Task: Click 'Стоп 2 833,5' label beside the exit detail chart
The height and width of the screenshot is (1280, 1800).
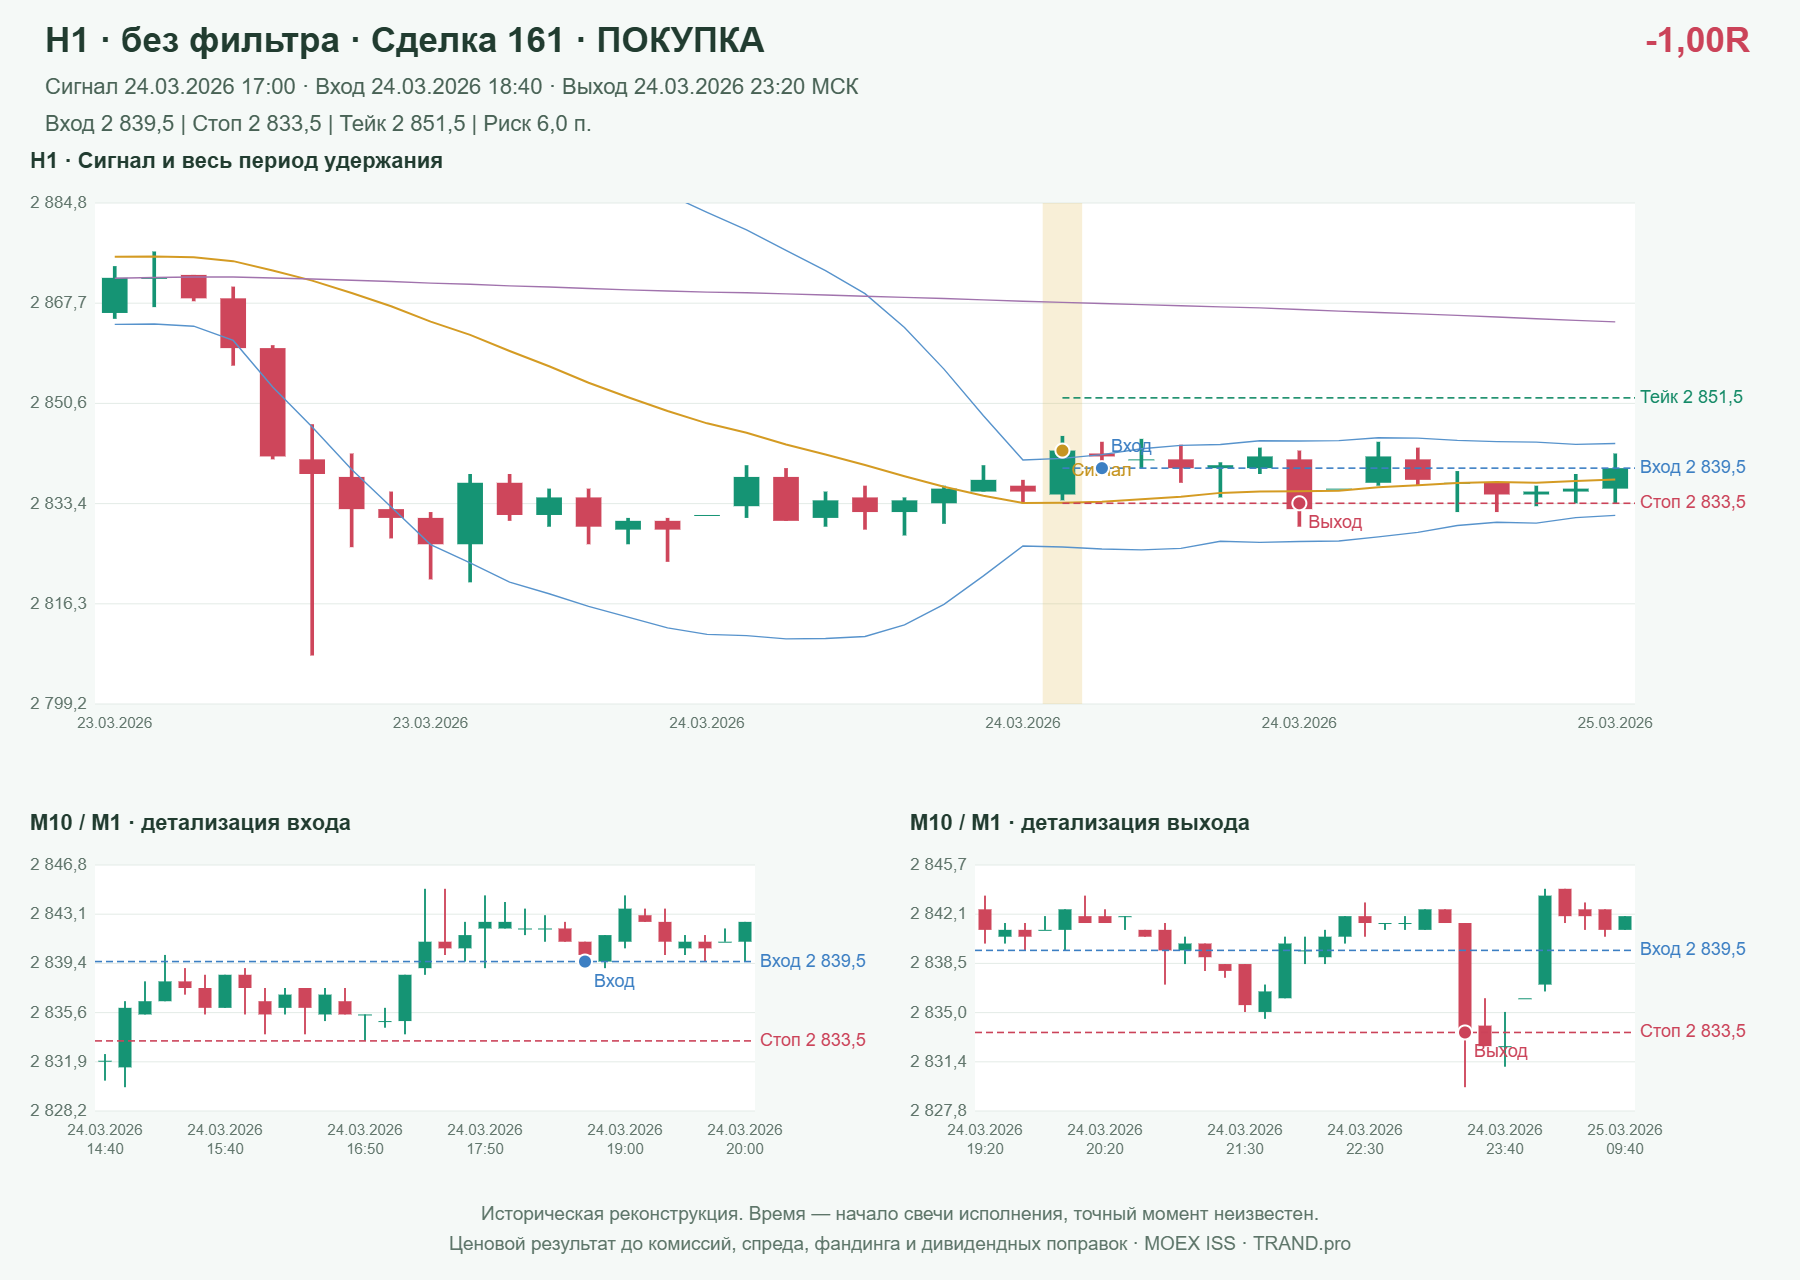Action: [1693, 1031]
